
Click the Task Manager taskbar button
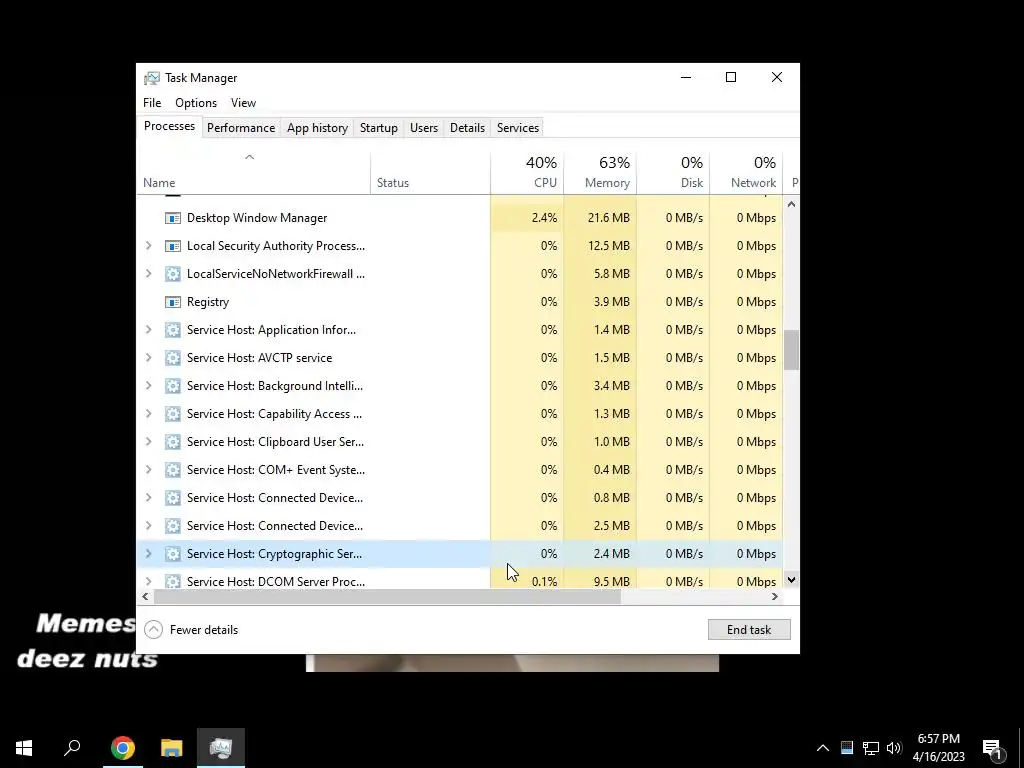click(221, 748)
